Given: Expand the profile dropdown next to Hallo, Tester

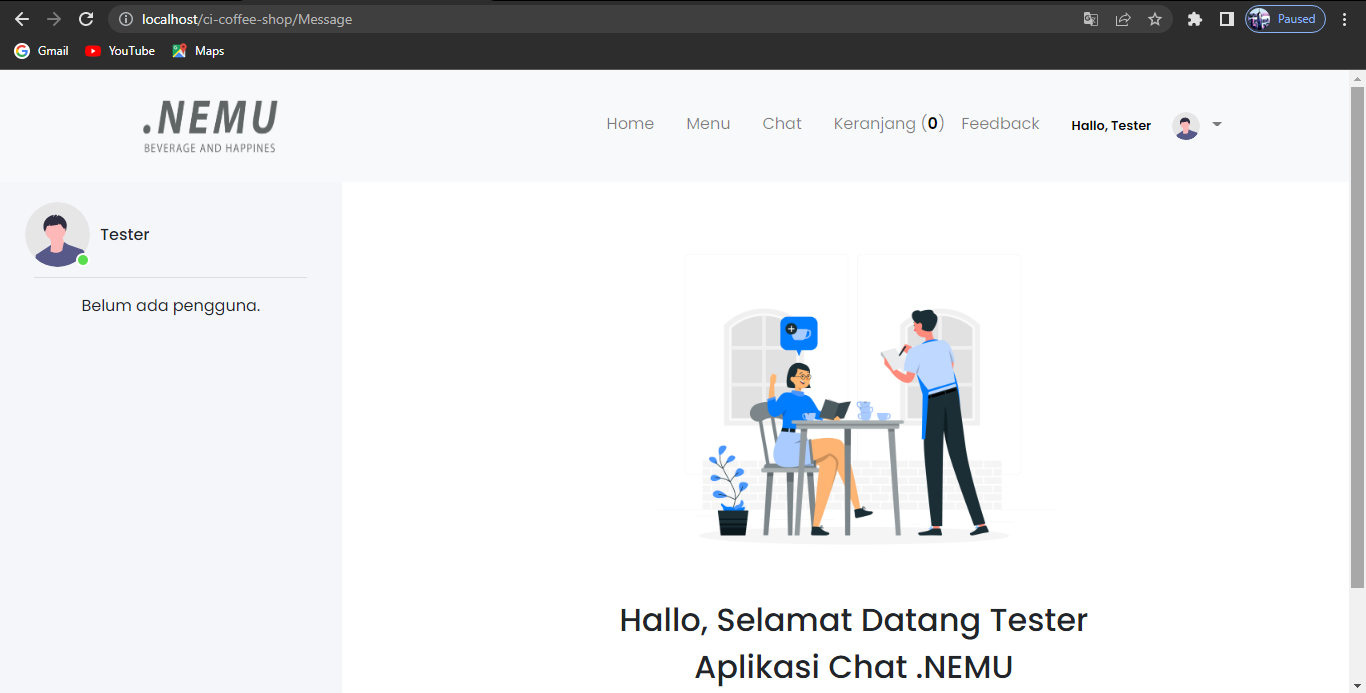Looking at the screenshot, I should (1217, 125).
